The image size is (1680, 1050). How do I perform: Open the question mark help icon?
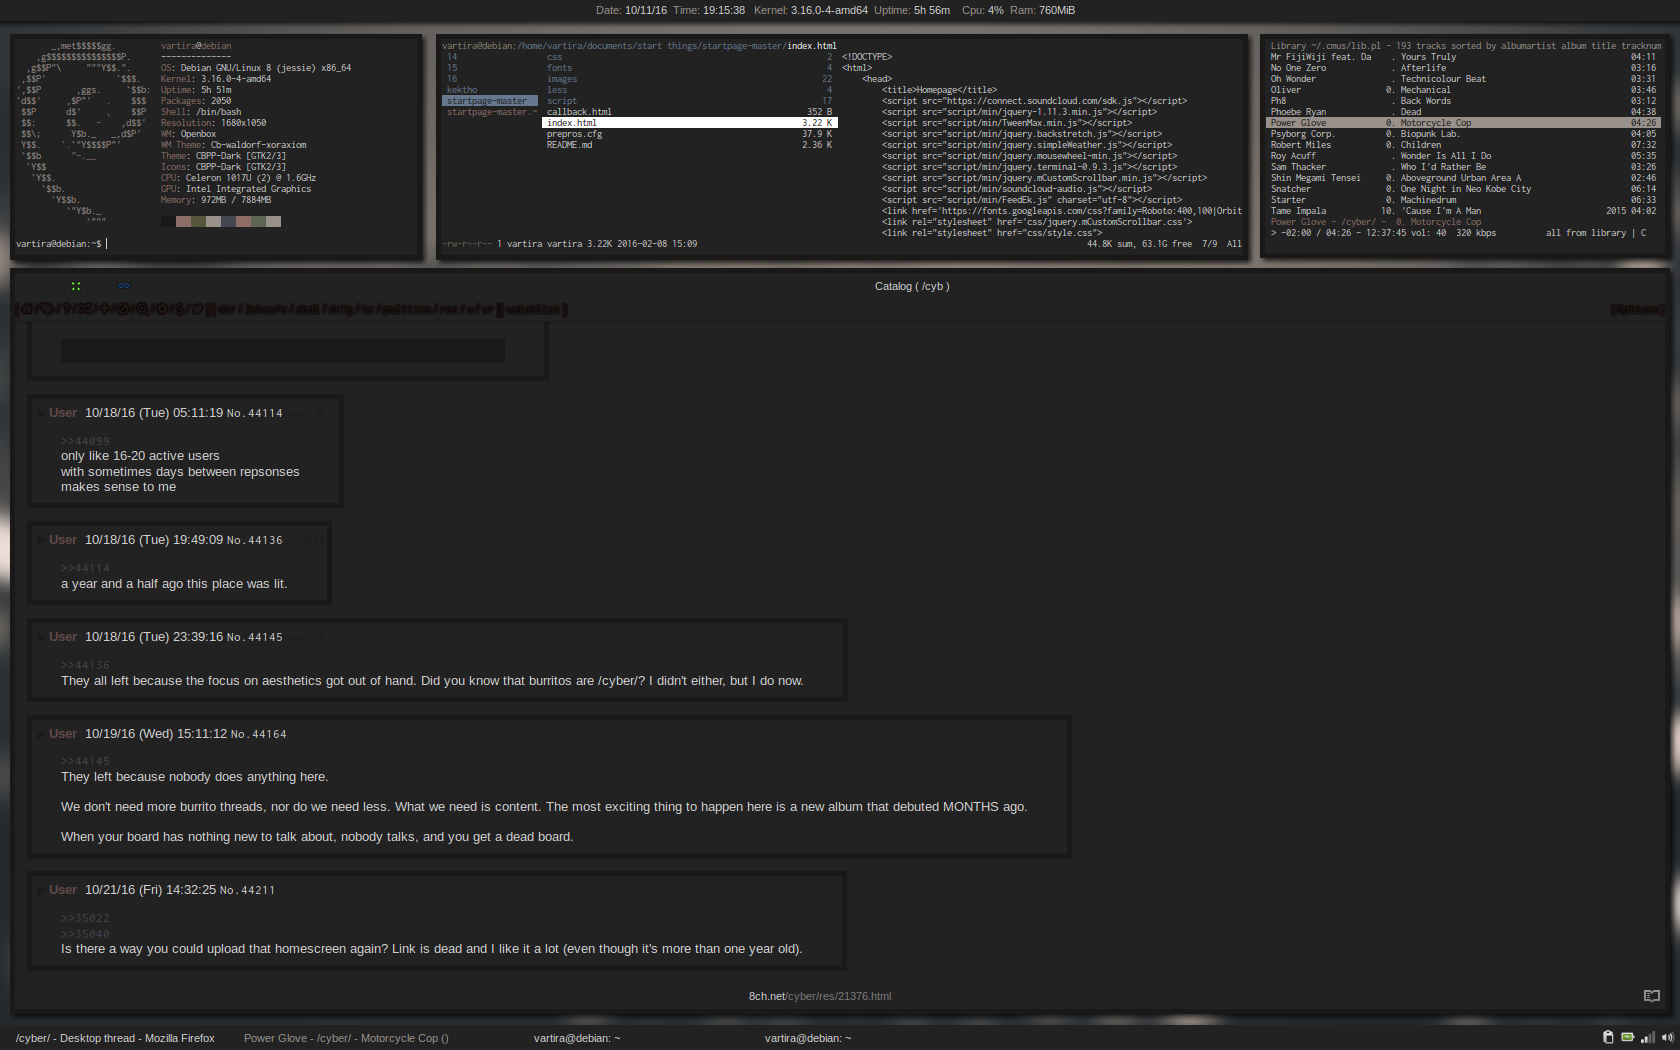click(66, 309)
